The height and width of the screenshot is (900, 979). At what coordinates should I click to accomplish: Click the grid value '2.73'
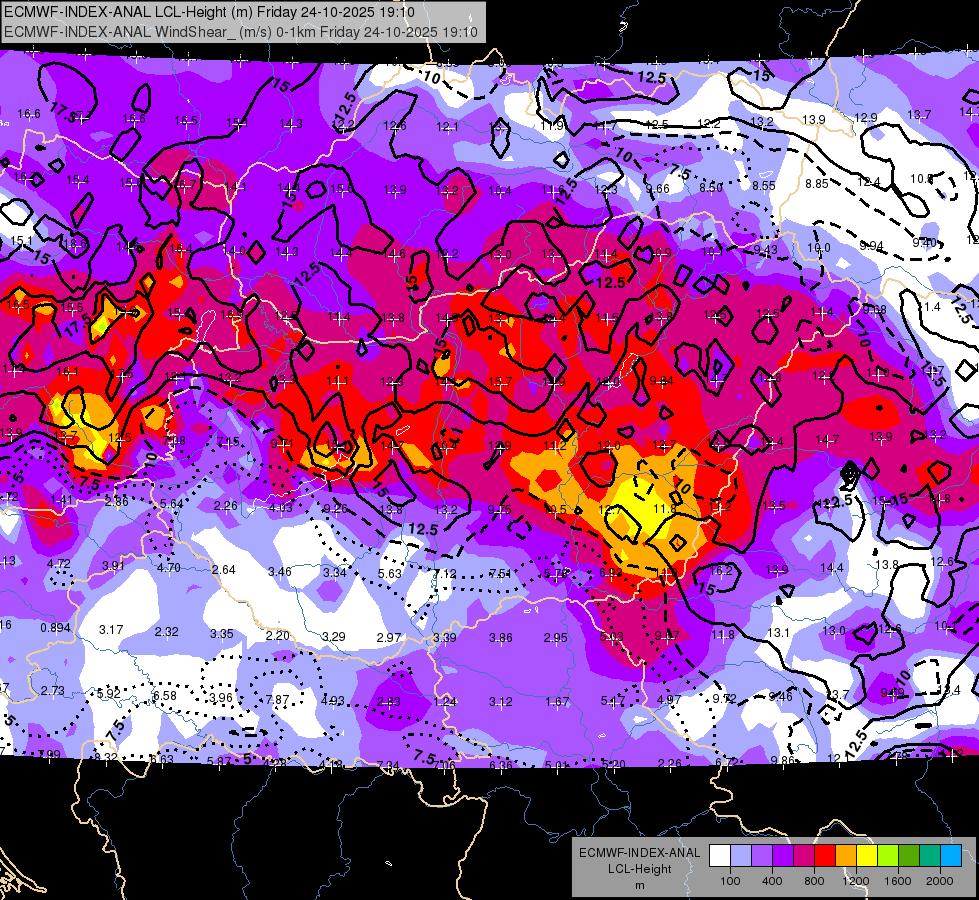point(53,691)
